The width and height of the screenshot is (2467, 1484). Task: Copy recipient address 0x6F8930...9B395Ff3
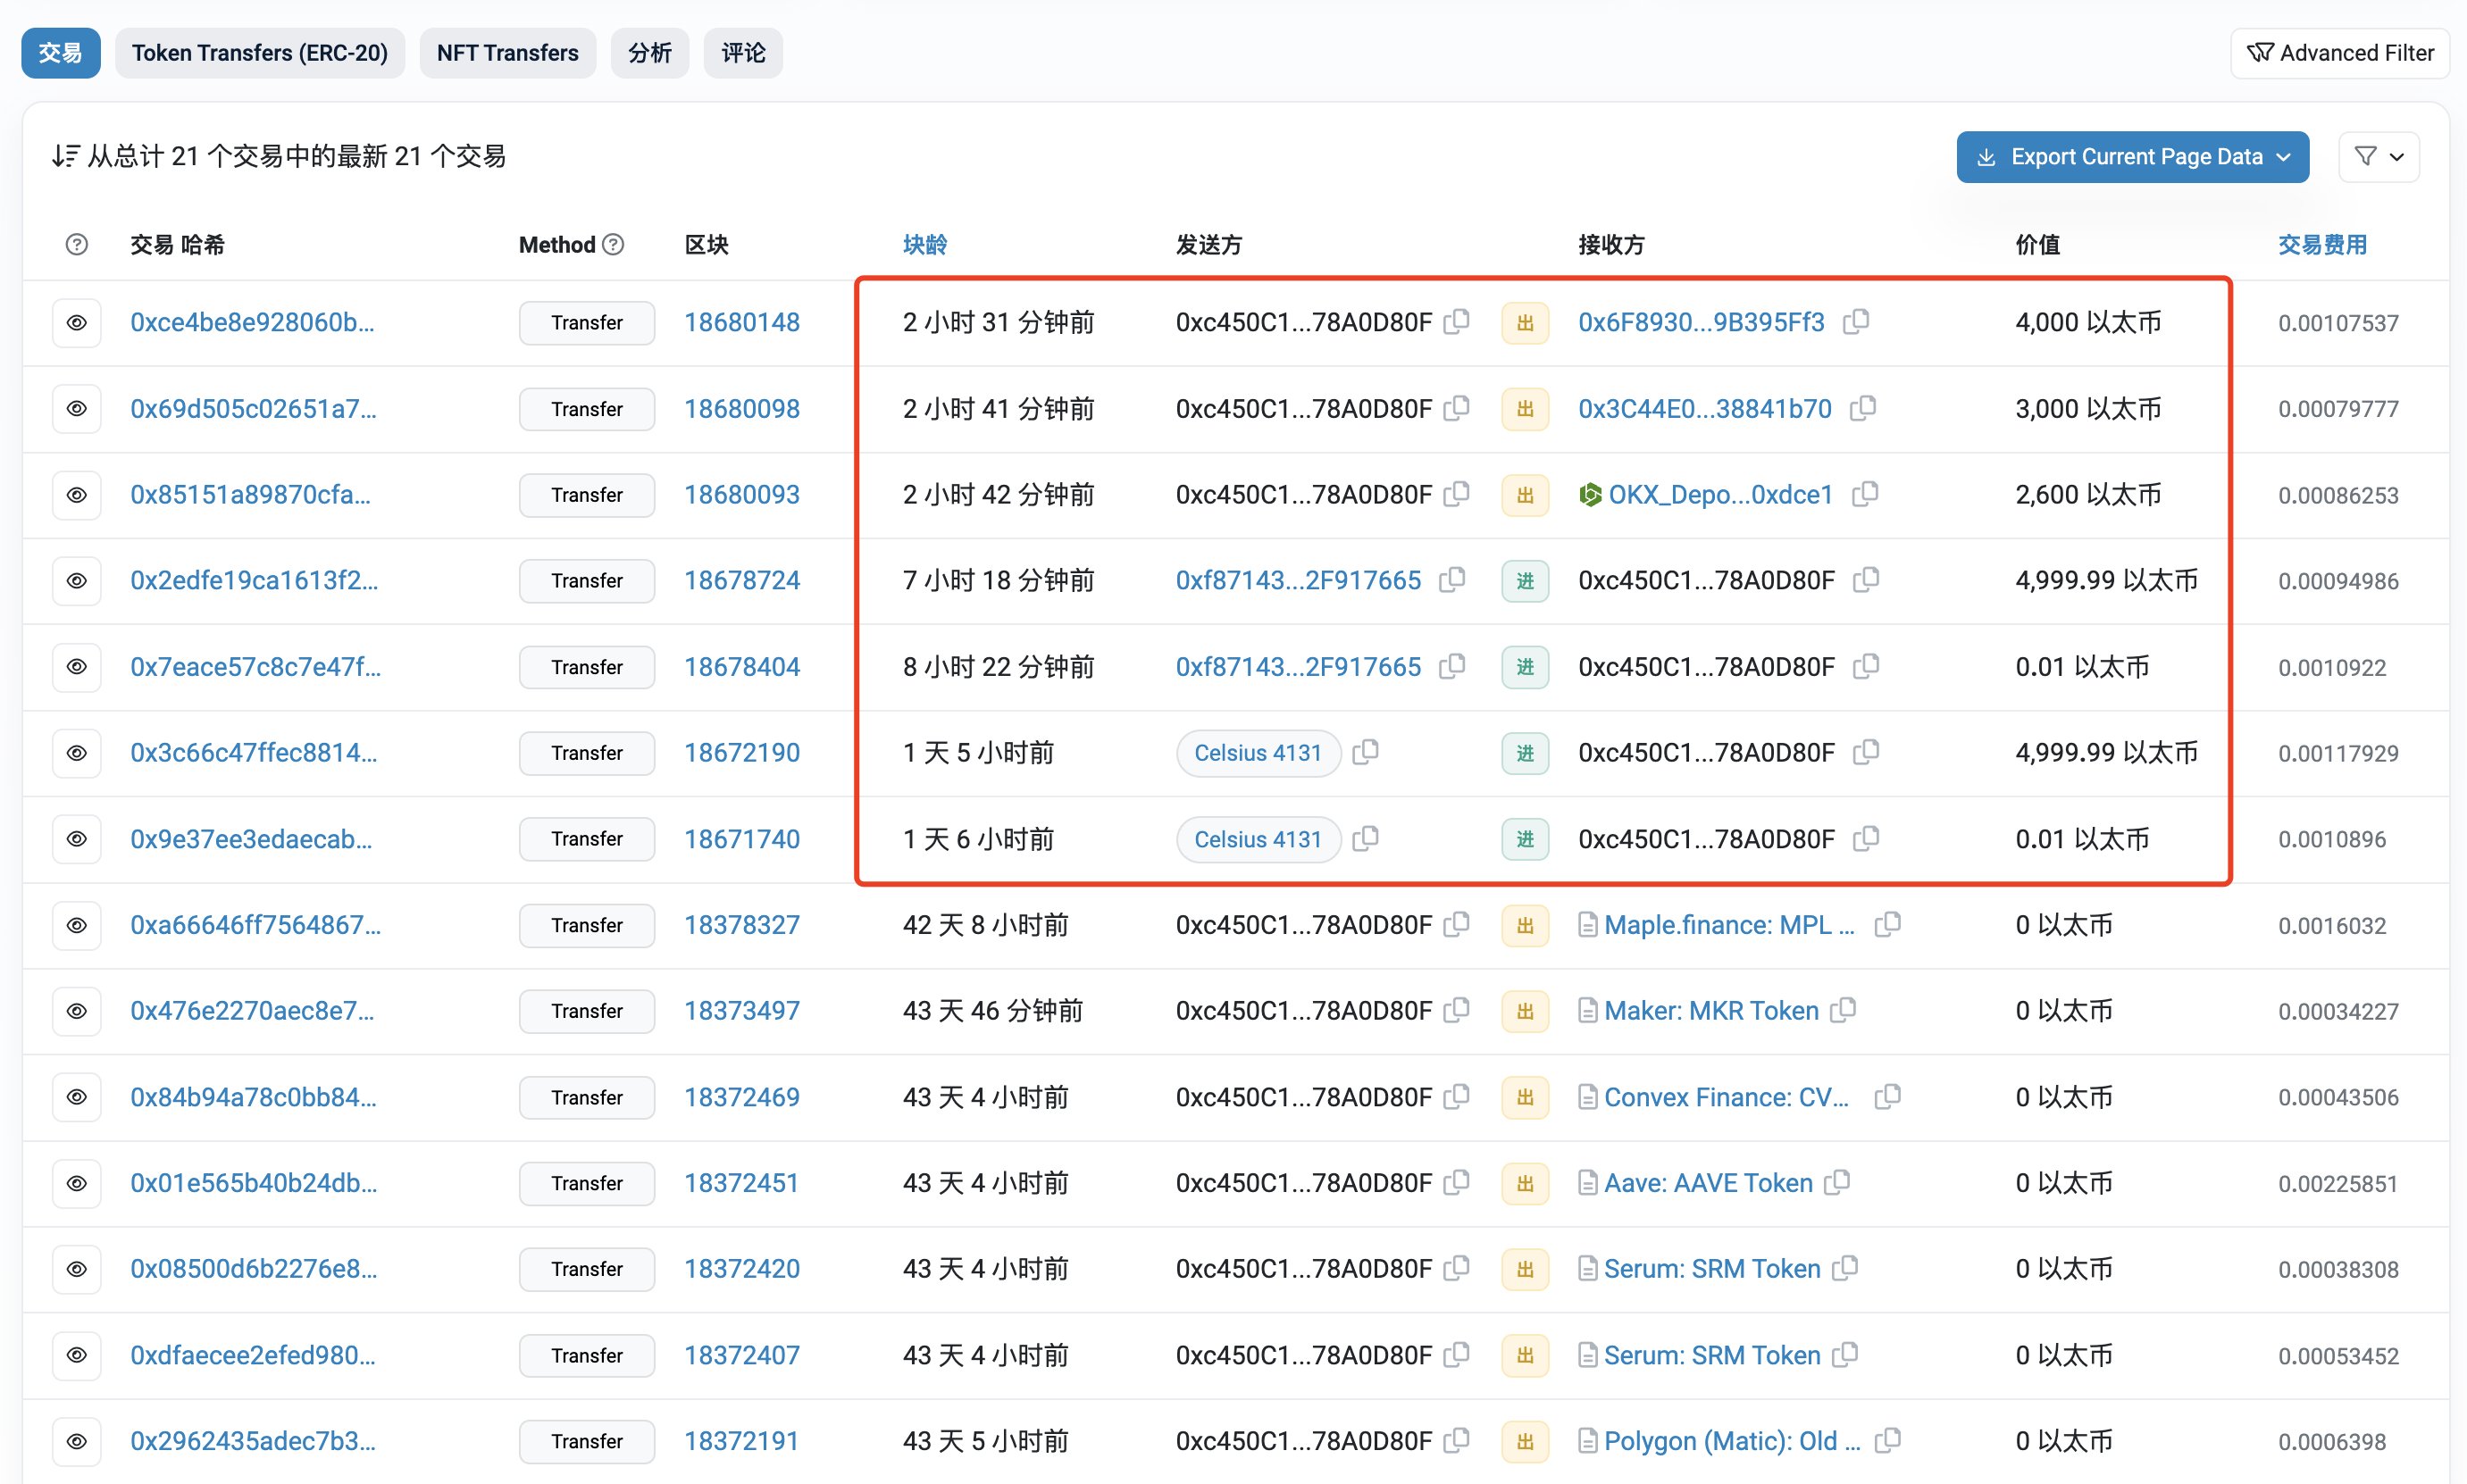pos(1856,322)
